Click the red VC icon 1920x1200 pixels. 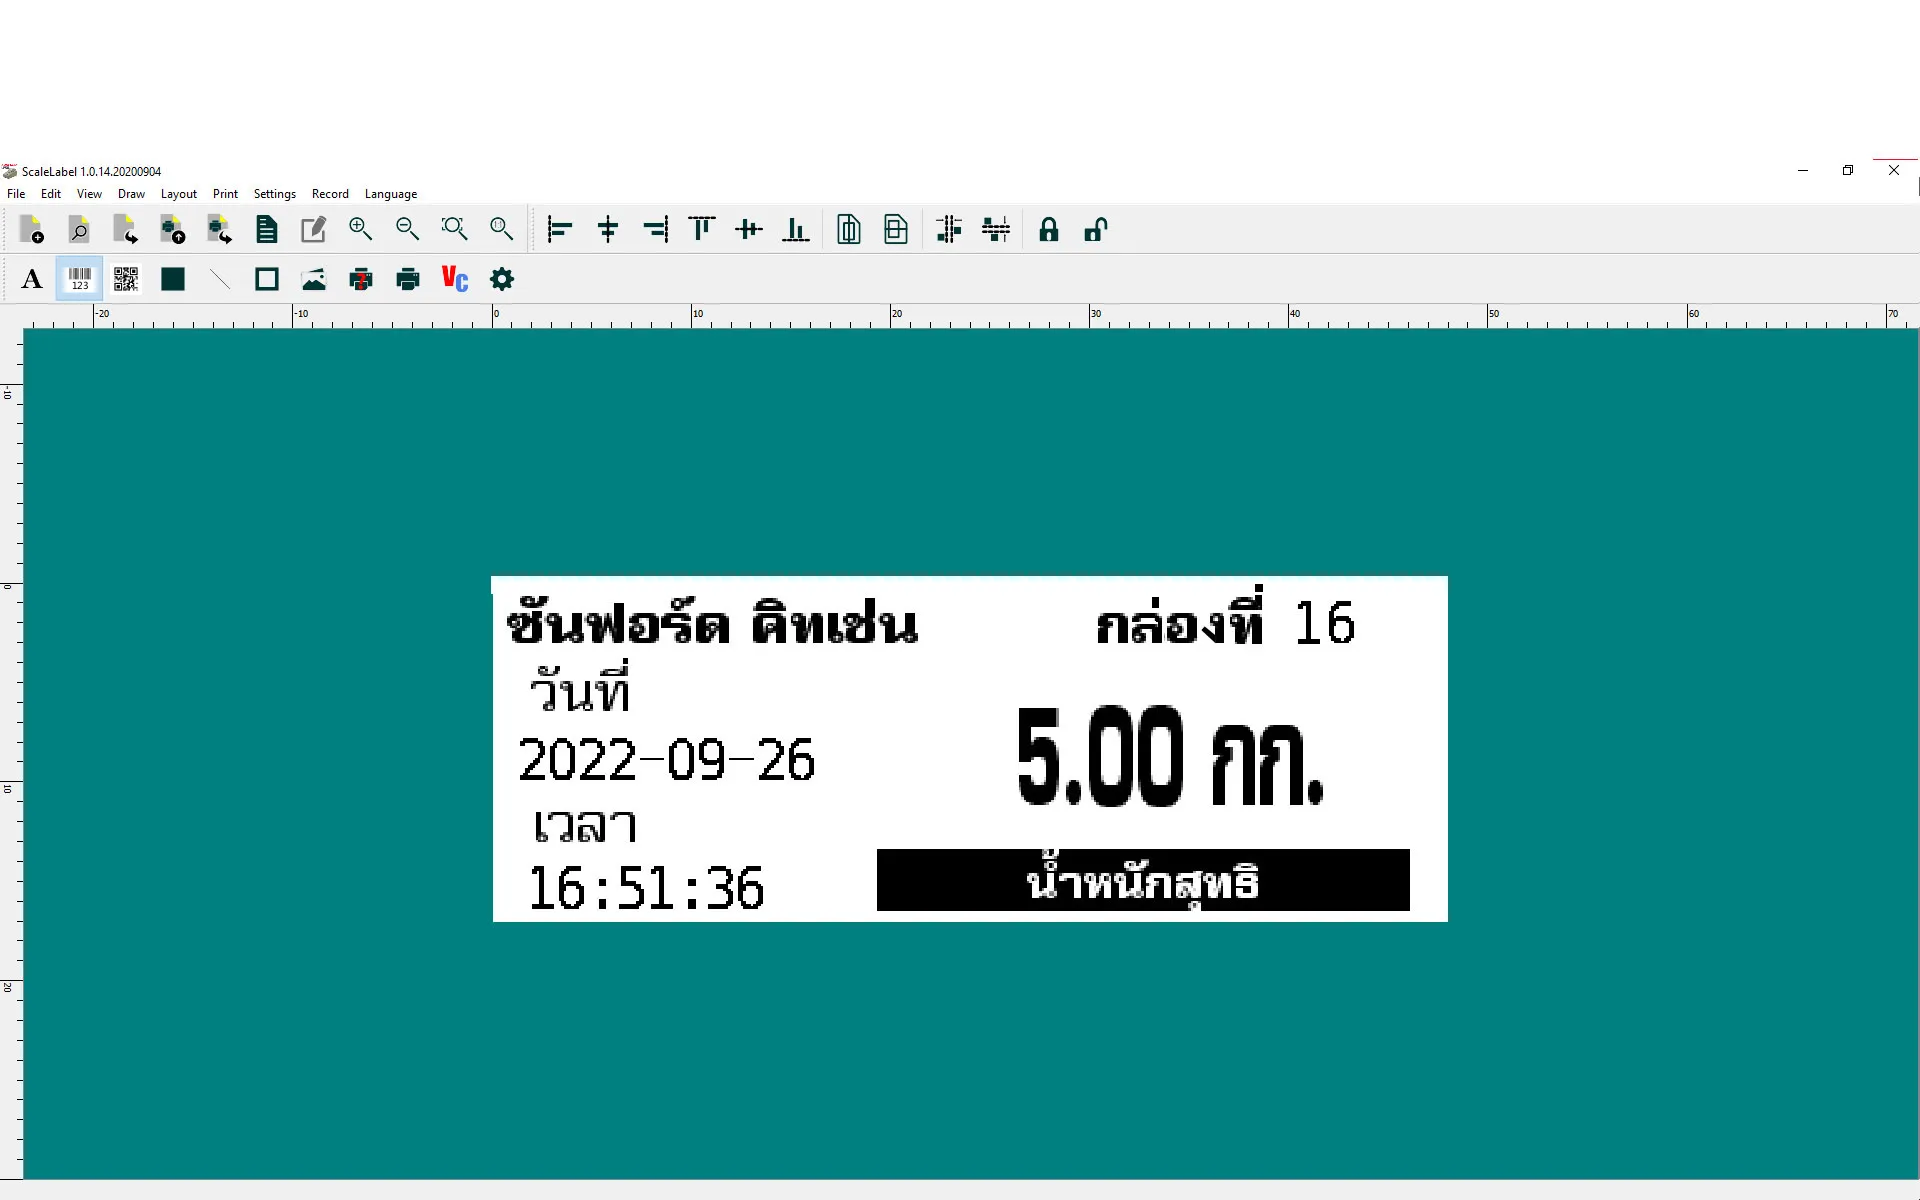pos(455,280)
